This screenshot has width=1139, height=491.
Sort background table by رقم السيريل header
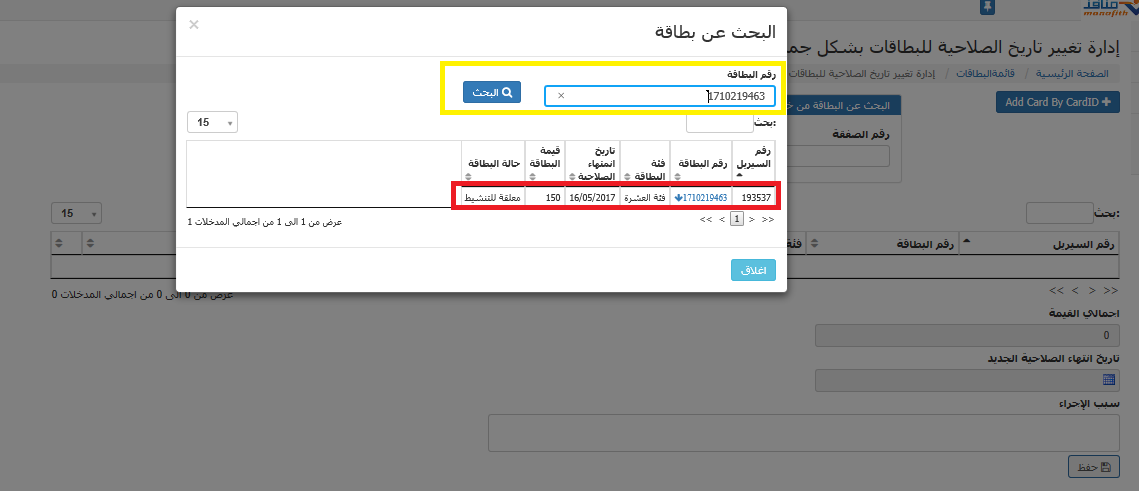pyautogui.click(x=1039, y=244)
